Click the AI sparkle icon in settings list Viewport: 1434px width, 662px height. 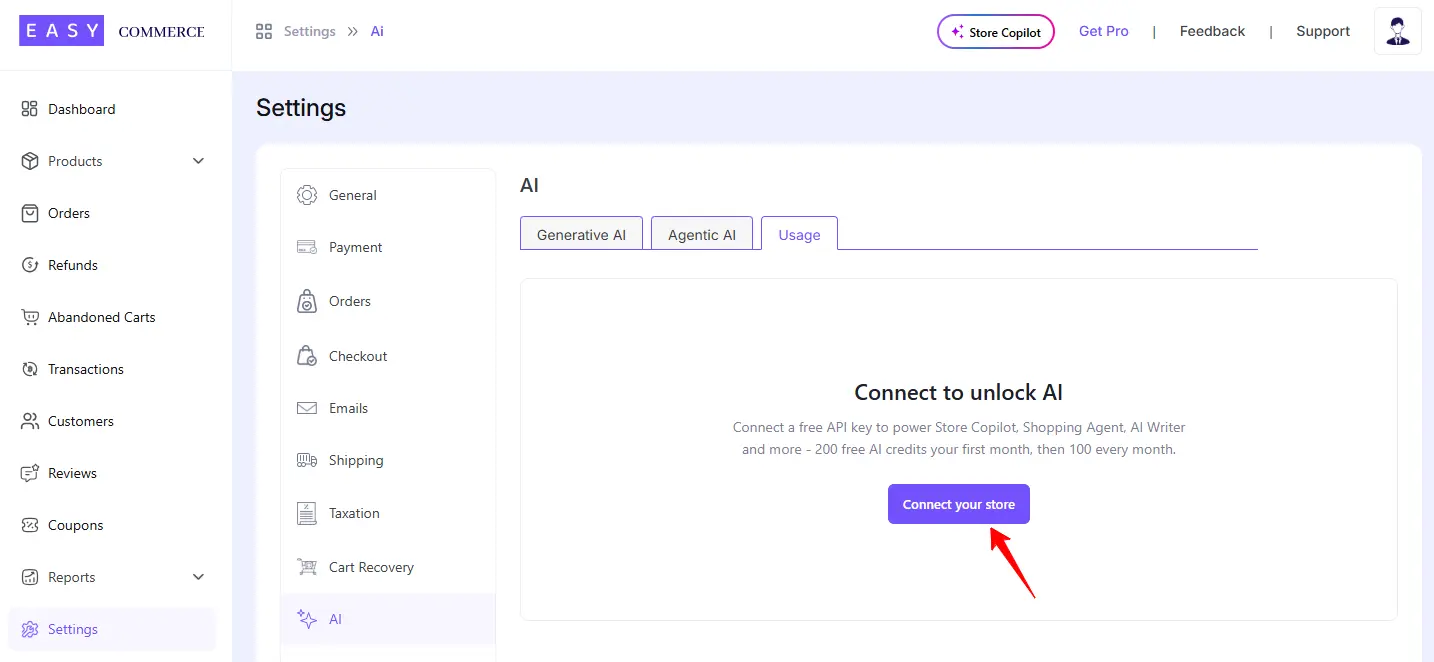307,619
